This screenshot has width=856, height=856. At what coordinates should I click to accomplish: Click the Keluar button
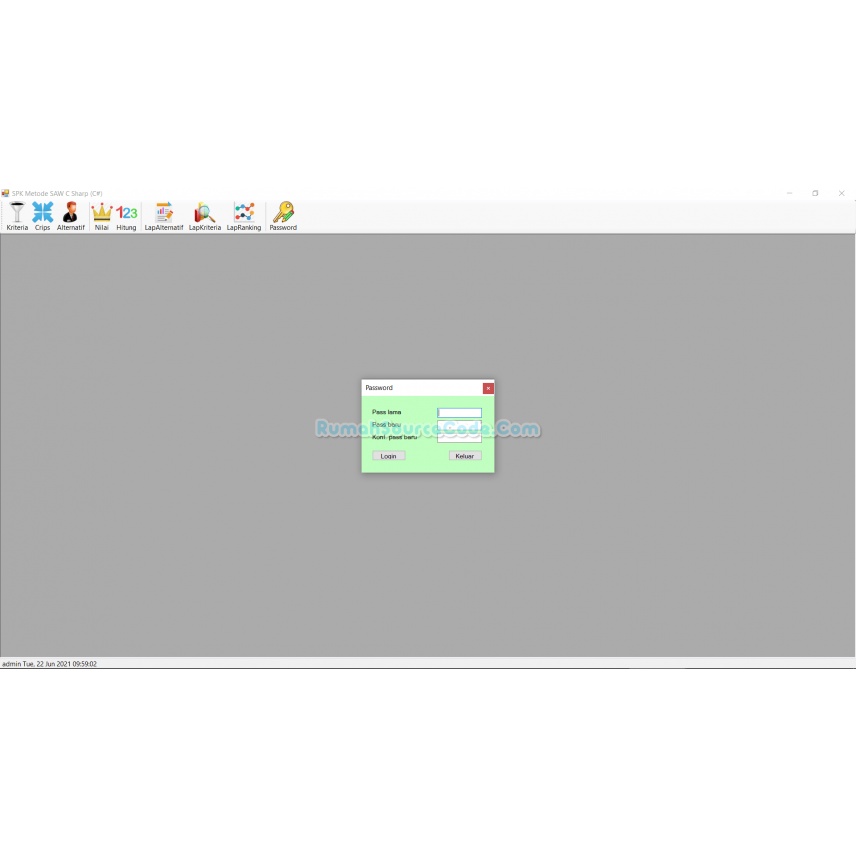(465, 456)
